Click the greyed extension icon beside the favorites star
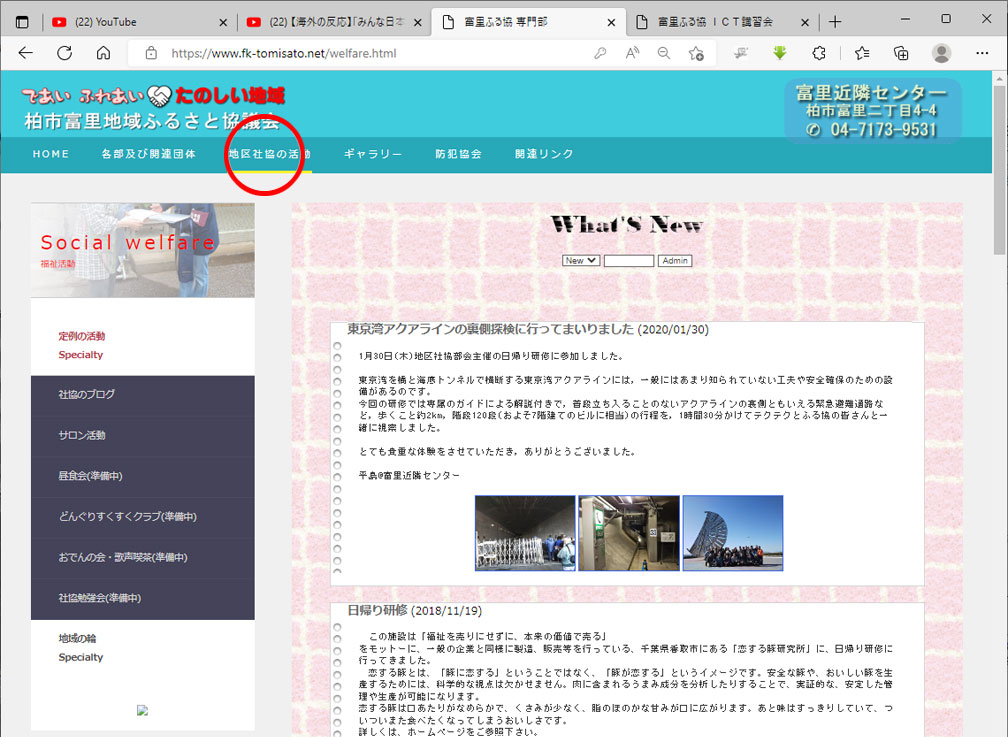The width and height of the screenshot is (1008, 737). 741,53
